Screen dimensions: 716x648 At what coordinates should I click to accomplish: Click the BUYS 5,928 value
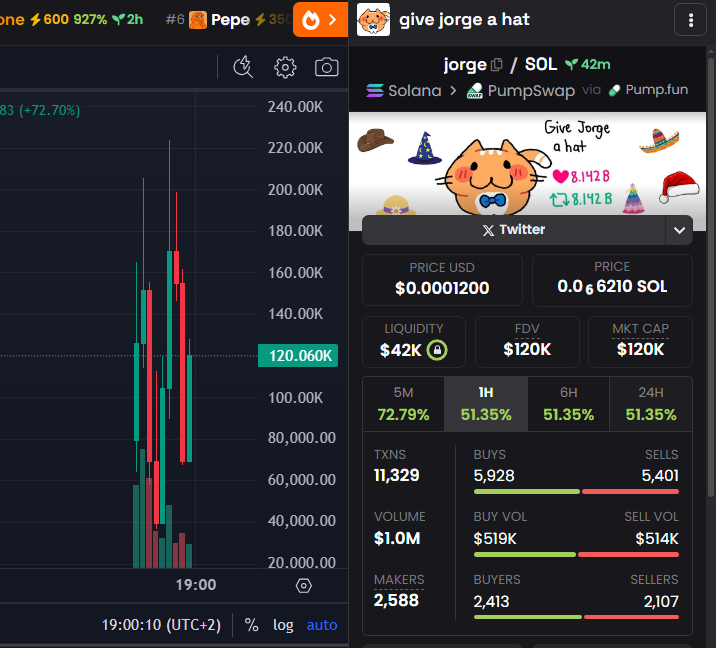494,476
